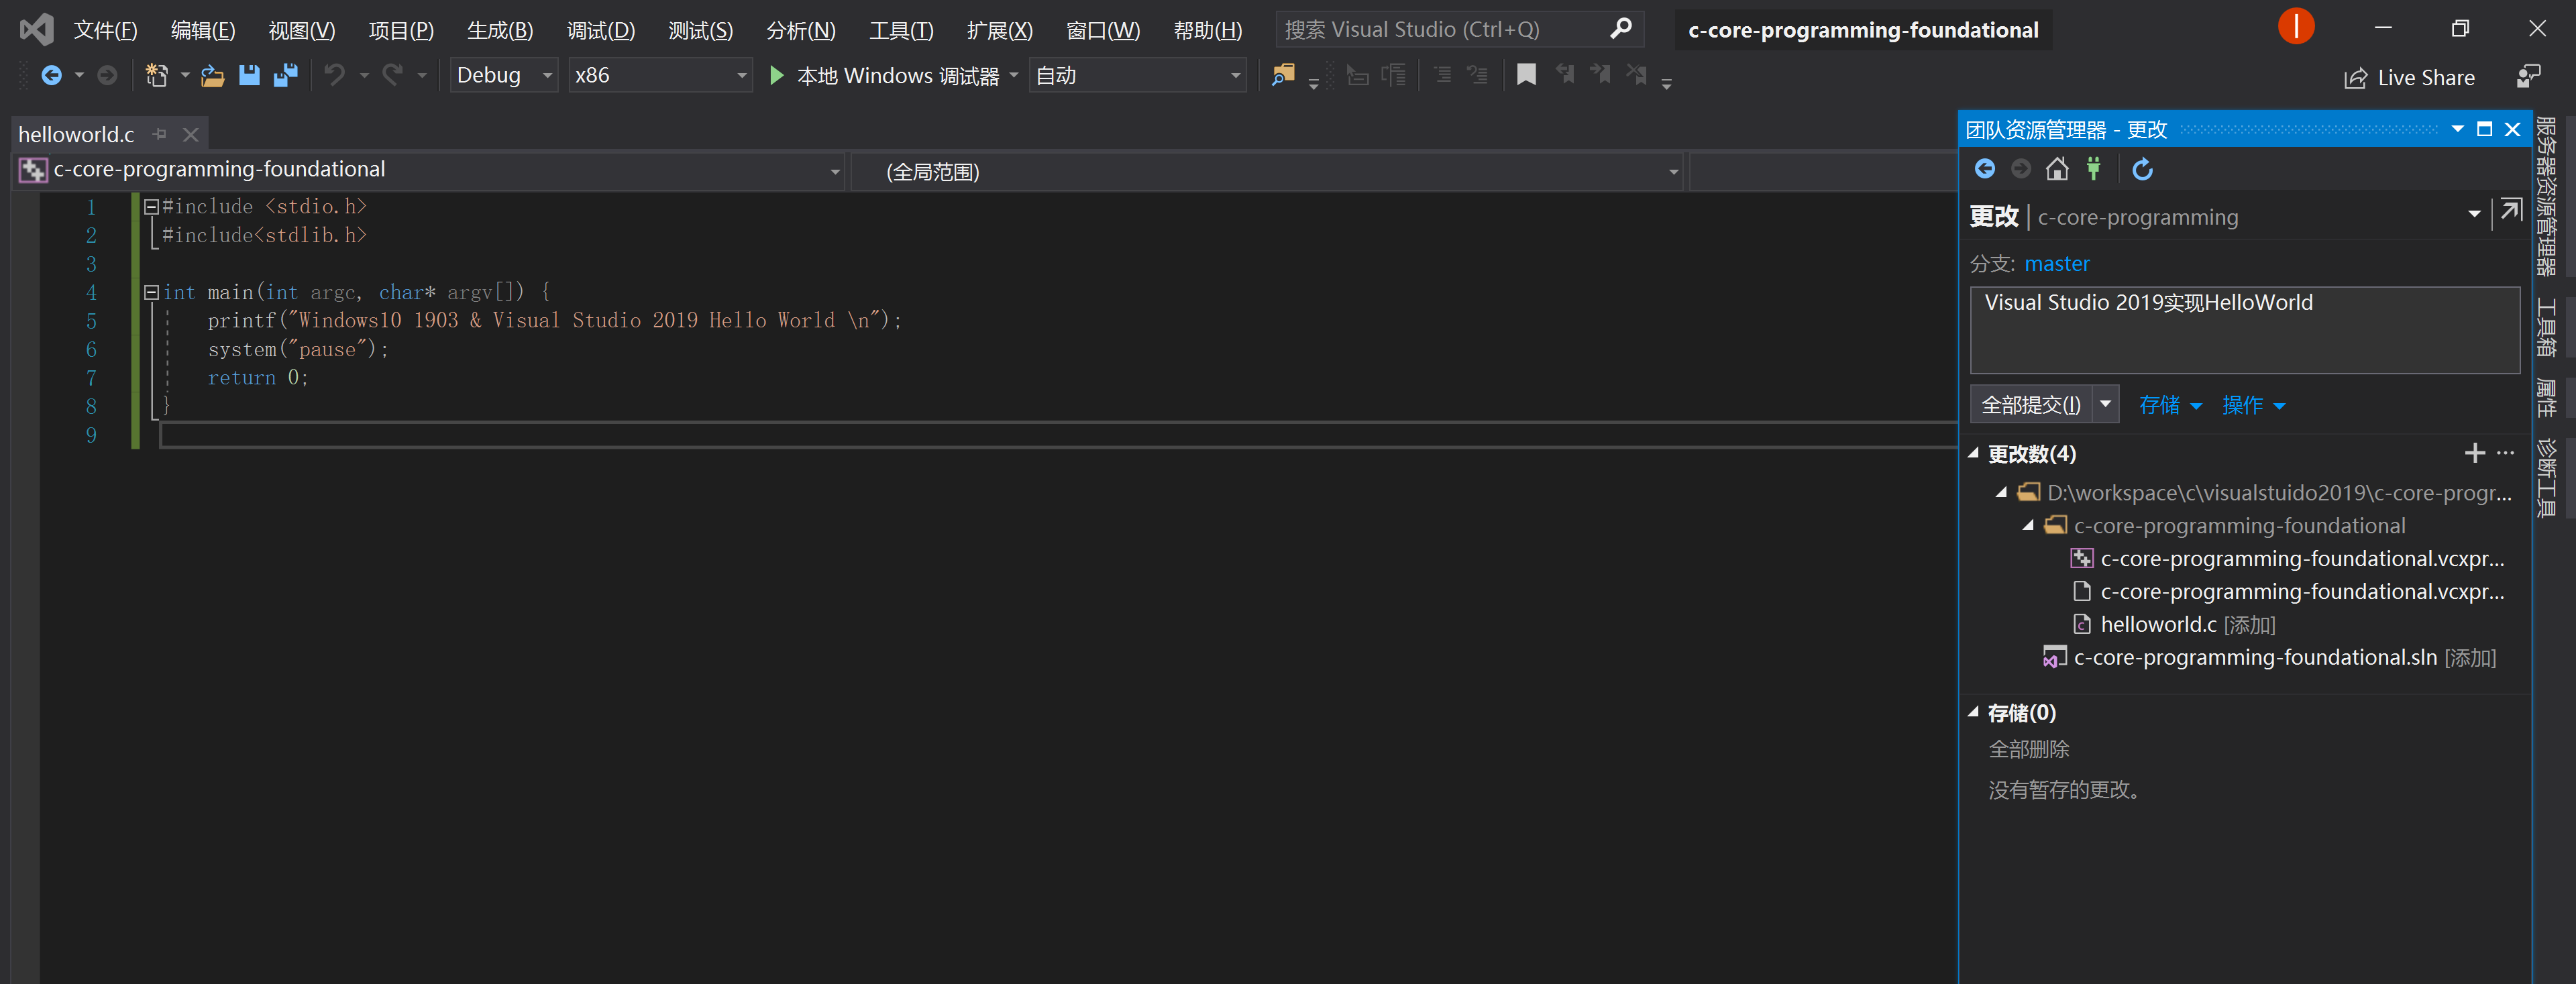Toggle a bookmark on the current line
The height and width of the screenshot is (984, 2576).
click(x=1526, y=74)
